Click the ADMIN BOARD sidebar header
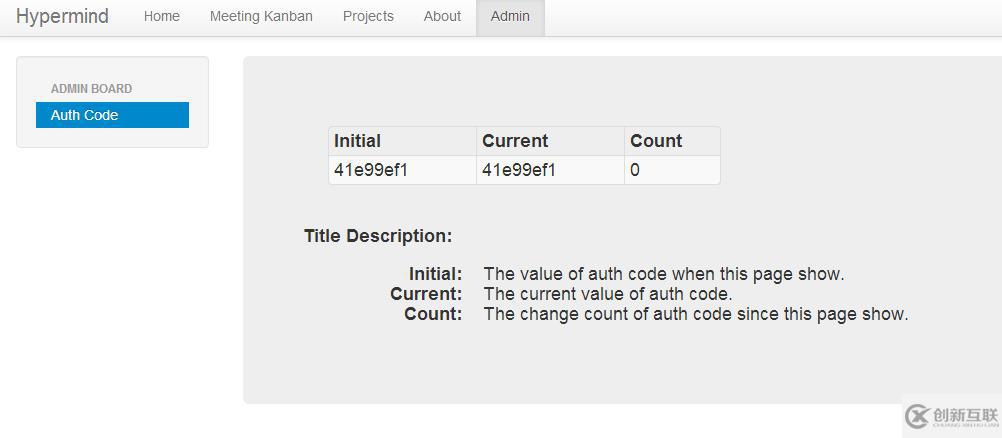This screenshot has width=1002, height=438. coord(91,89)
